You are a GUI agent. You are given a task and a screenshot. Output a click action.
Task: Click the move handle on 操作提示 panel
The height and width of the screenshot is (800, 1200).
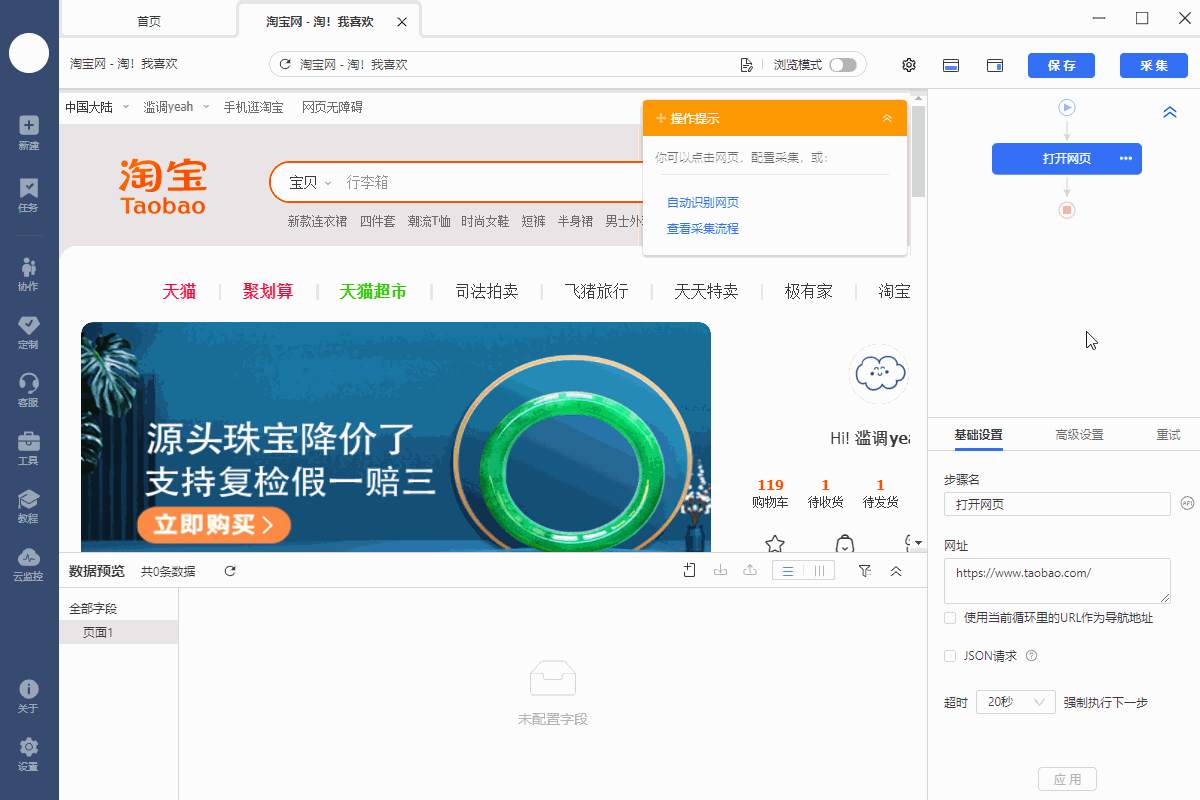tap(660, 119)
